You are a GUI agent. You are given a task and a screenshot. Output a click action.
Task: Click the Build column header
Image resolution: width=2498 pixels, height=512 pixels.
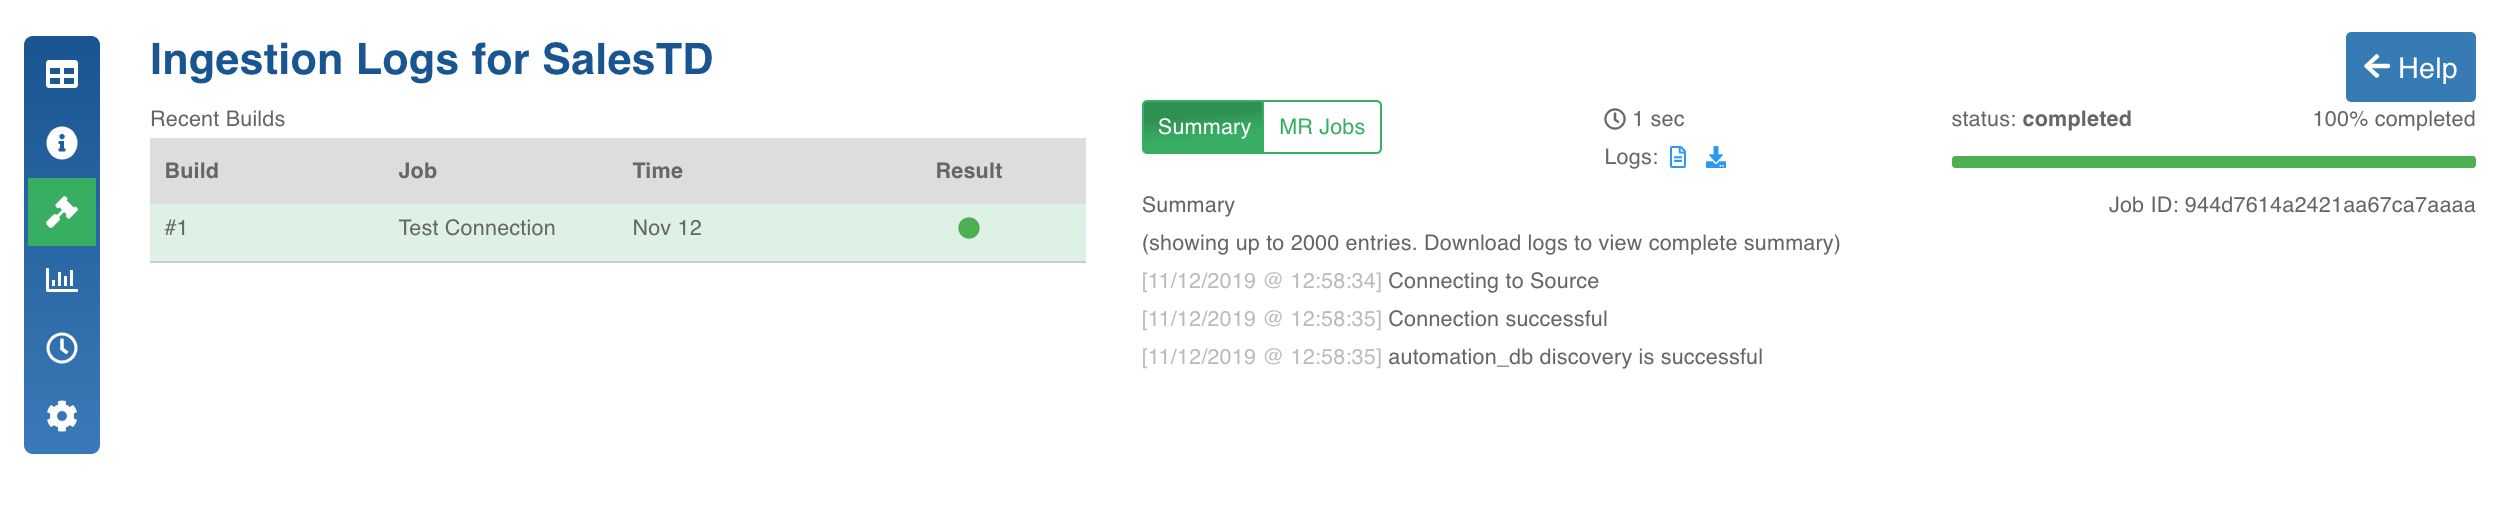pyautogui.click(x=192, y=171)
